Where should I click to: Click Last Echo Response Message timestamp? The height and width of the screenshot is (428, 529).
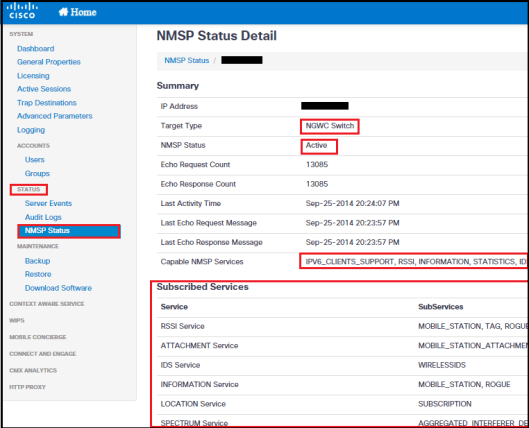pos(352,242)
